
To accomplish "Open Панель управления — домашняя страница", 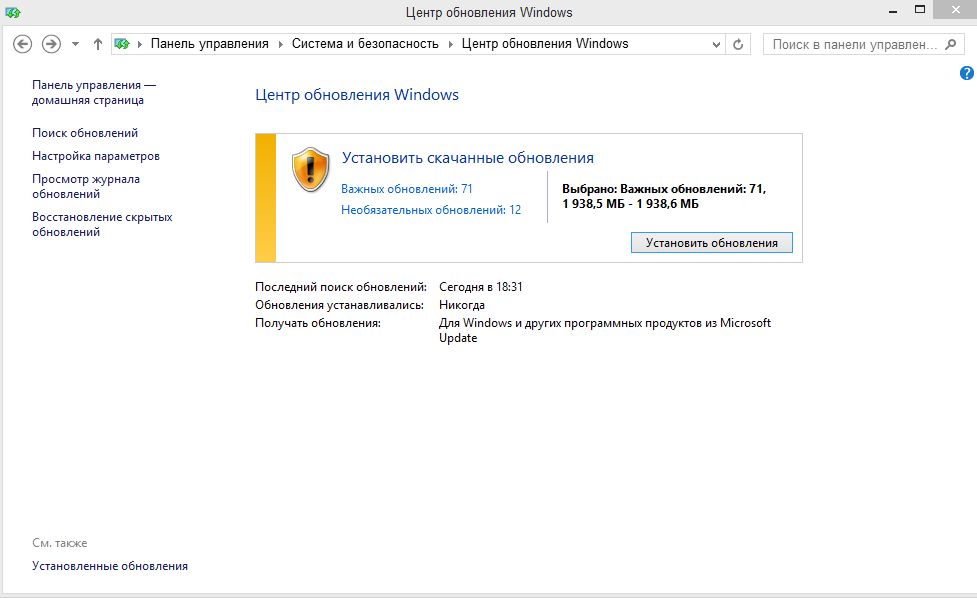I will 93,92.
